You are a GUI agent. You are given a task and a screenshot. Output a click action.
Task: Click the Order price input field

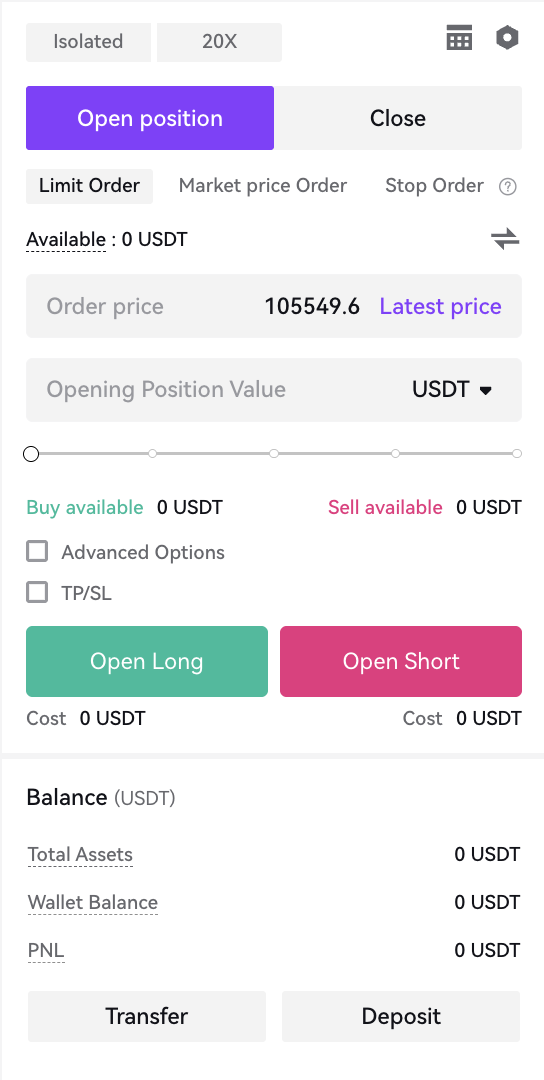pos(274,306)
